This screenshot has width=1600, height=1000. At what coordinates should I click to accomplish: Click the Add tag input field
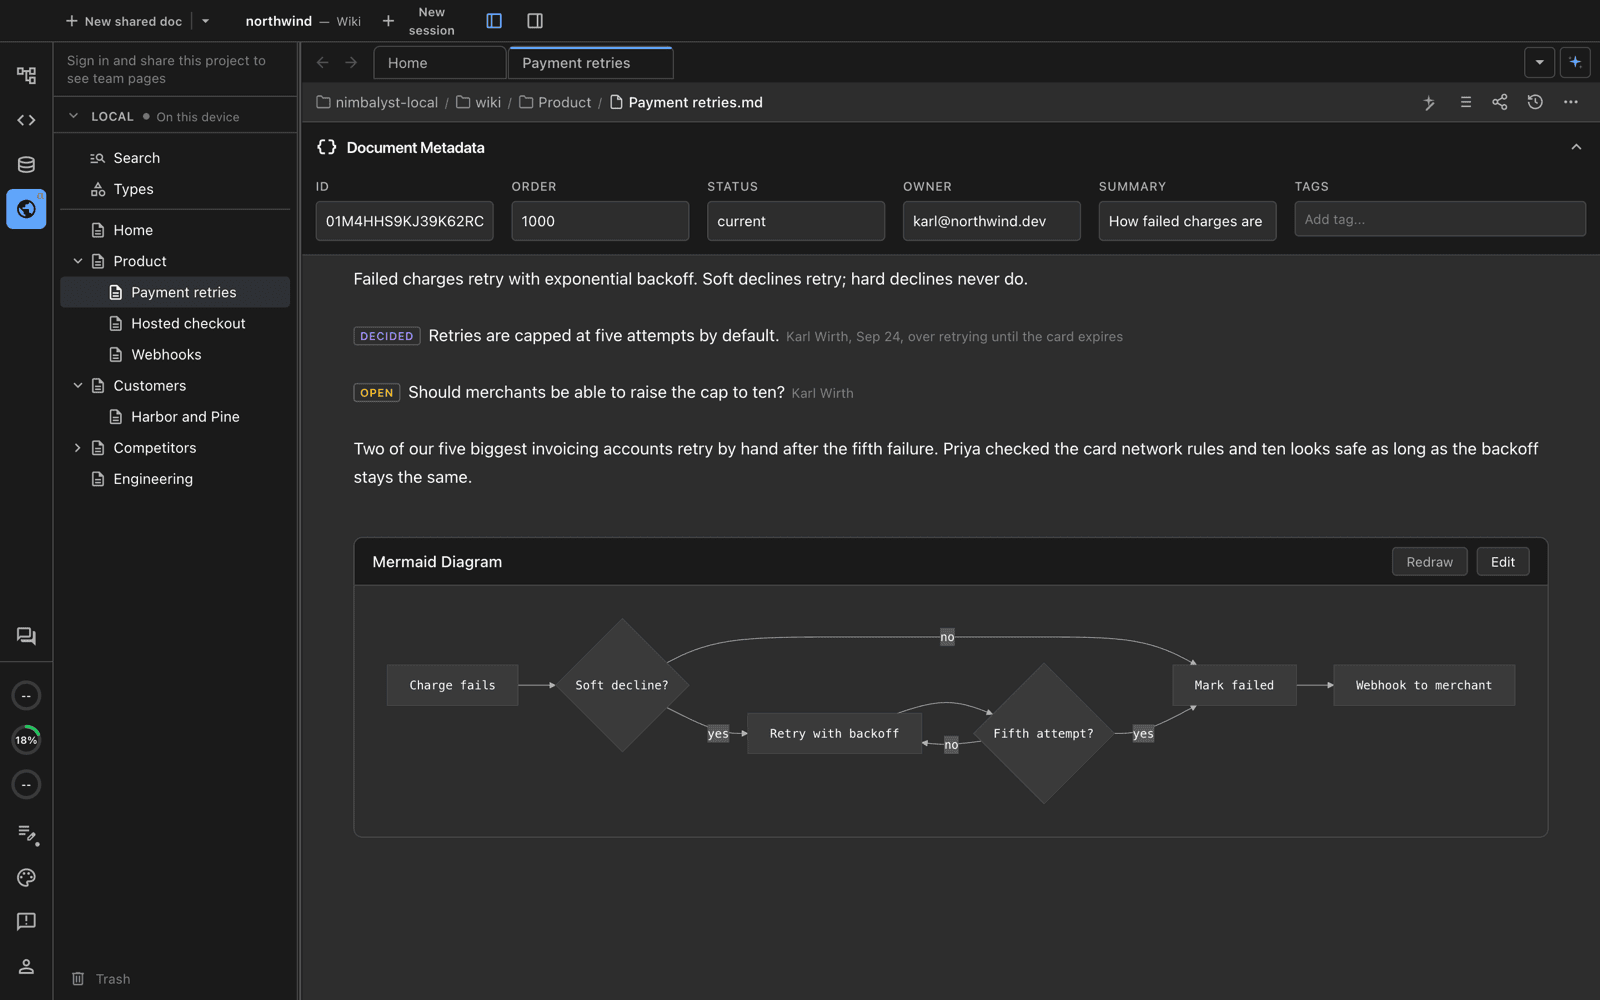click(x=1440, y=219)
